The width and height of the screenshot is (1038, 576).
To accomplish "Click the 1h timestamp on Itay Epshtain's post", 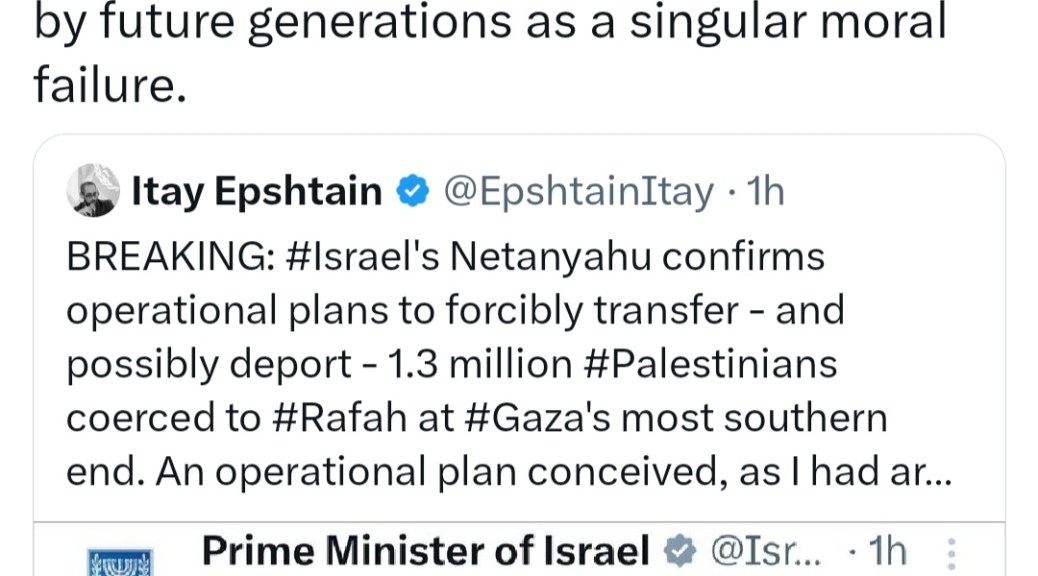I will 766,191.
